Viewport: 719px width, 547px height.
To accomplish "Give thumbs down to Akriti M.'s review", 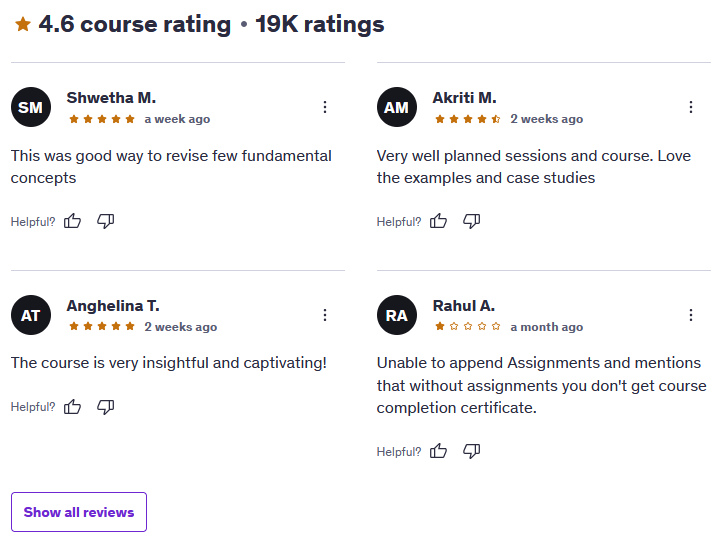I will 471,221.
